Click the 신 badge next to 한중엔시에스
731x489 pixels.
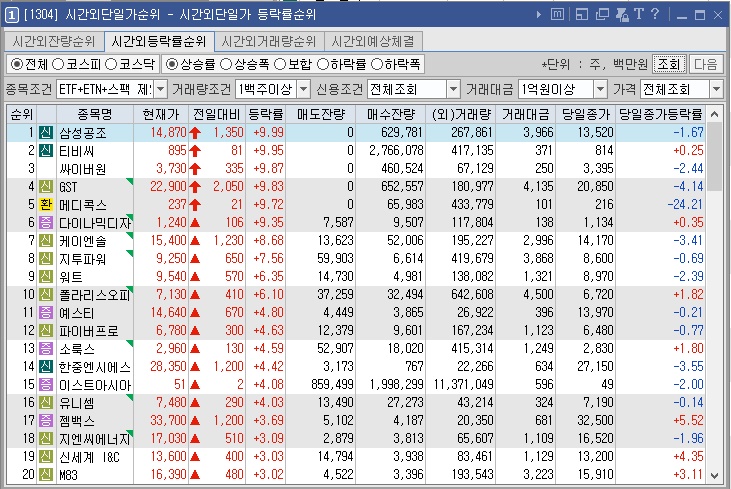pyautogui.click(x=46, y=366)
